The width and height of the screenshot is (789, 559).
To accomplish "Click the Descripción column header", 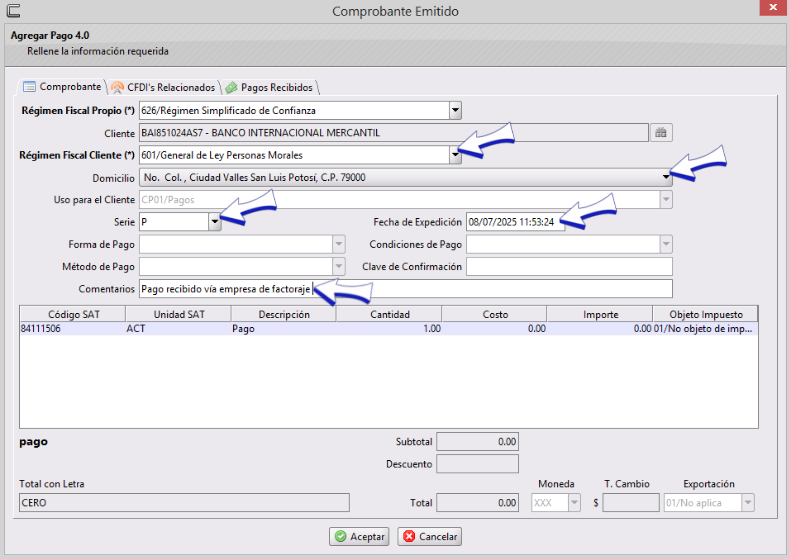I will coord(284,314).
